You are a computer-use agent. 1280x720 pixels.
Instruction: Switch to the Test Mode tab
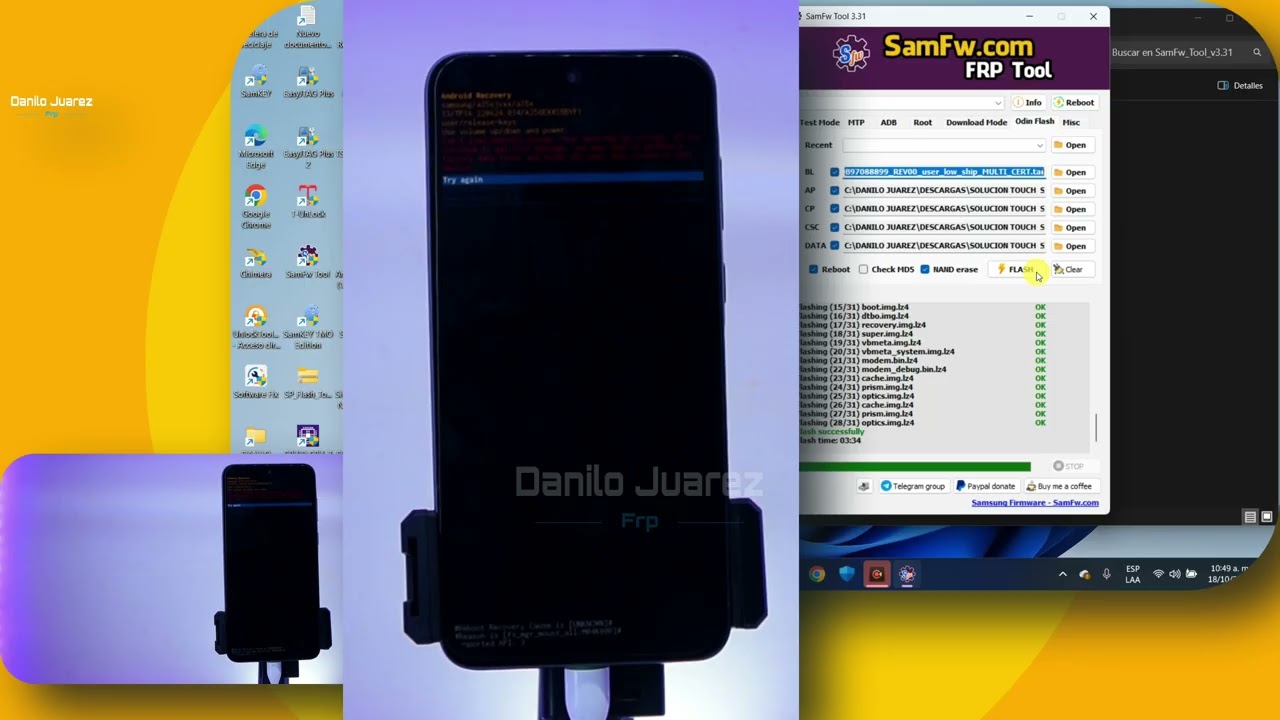(x=819, y=122)
